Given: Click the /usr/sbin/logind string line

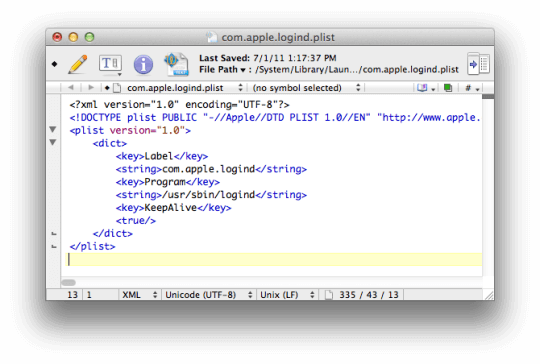Looking at the screenshot, I should click(x=211, y=195).
